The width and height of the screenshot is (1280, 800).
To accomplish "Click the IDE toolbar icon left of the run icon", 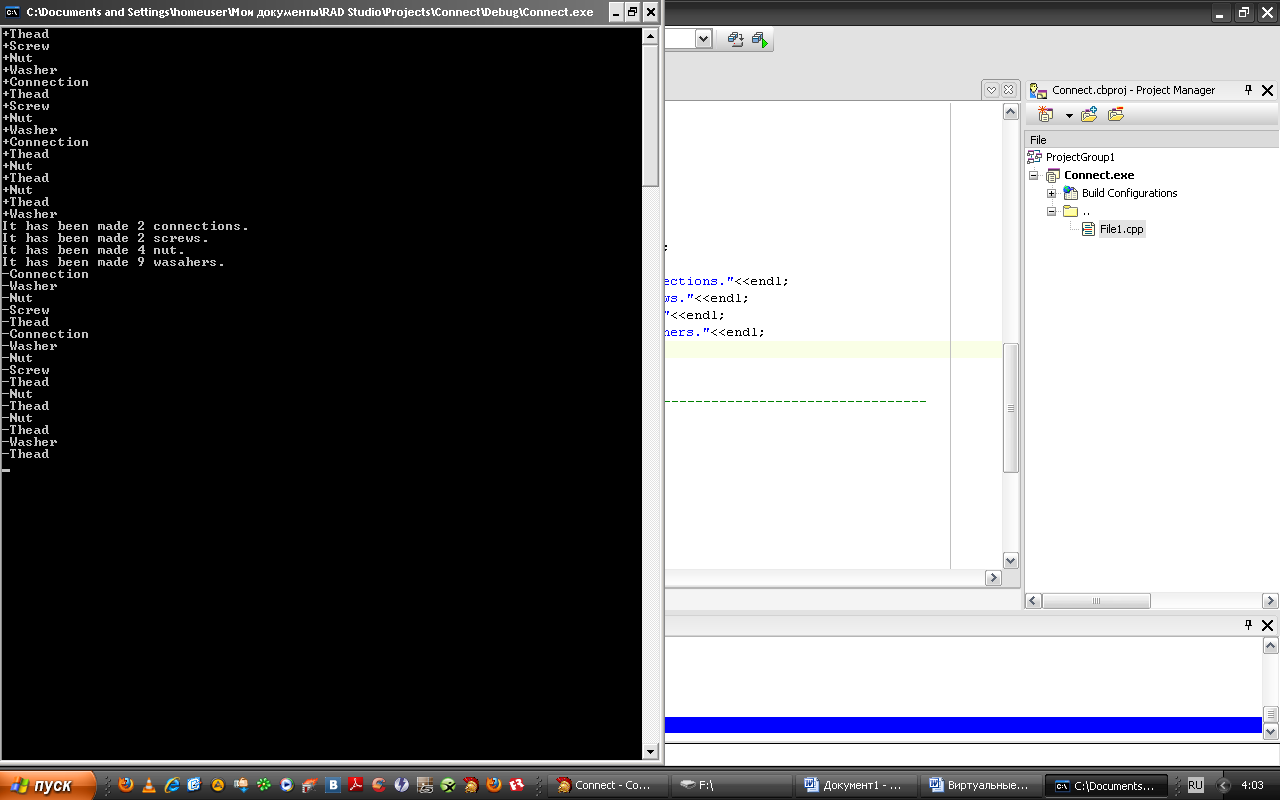I will [736, 39].
